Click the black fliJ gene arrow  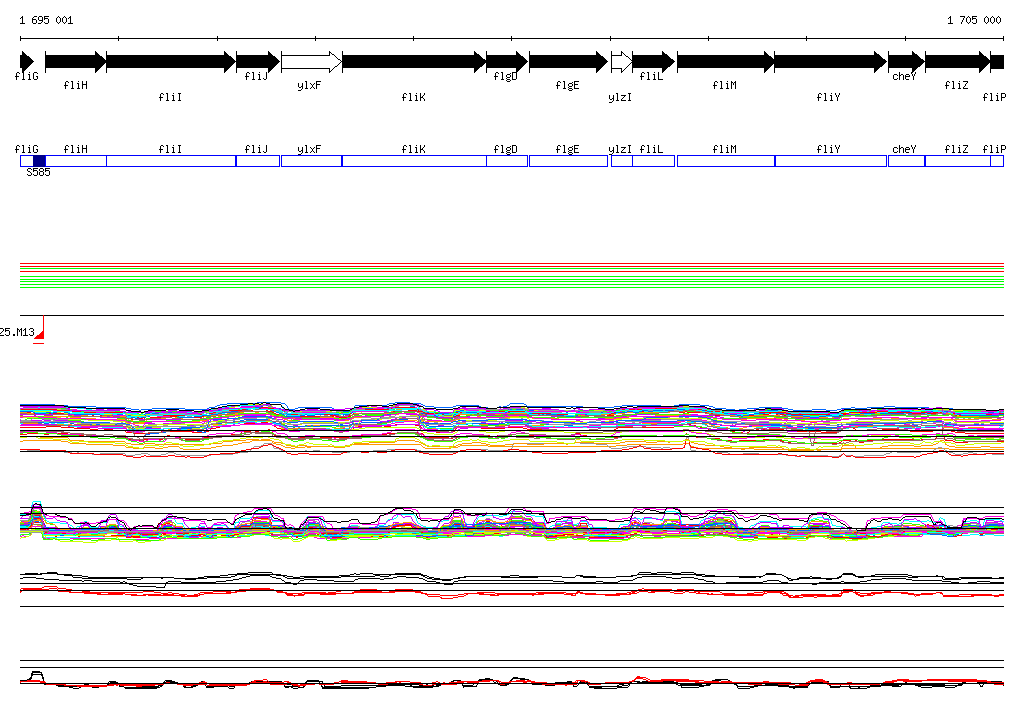tap(257, 62)
